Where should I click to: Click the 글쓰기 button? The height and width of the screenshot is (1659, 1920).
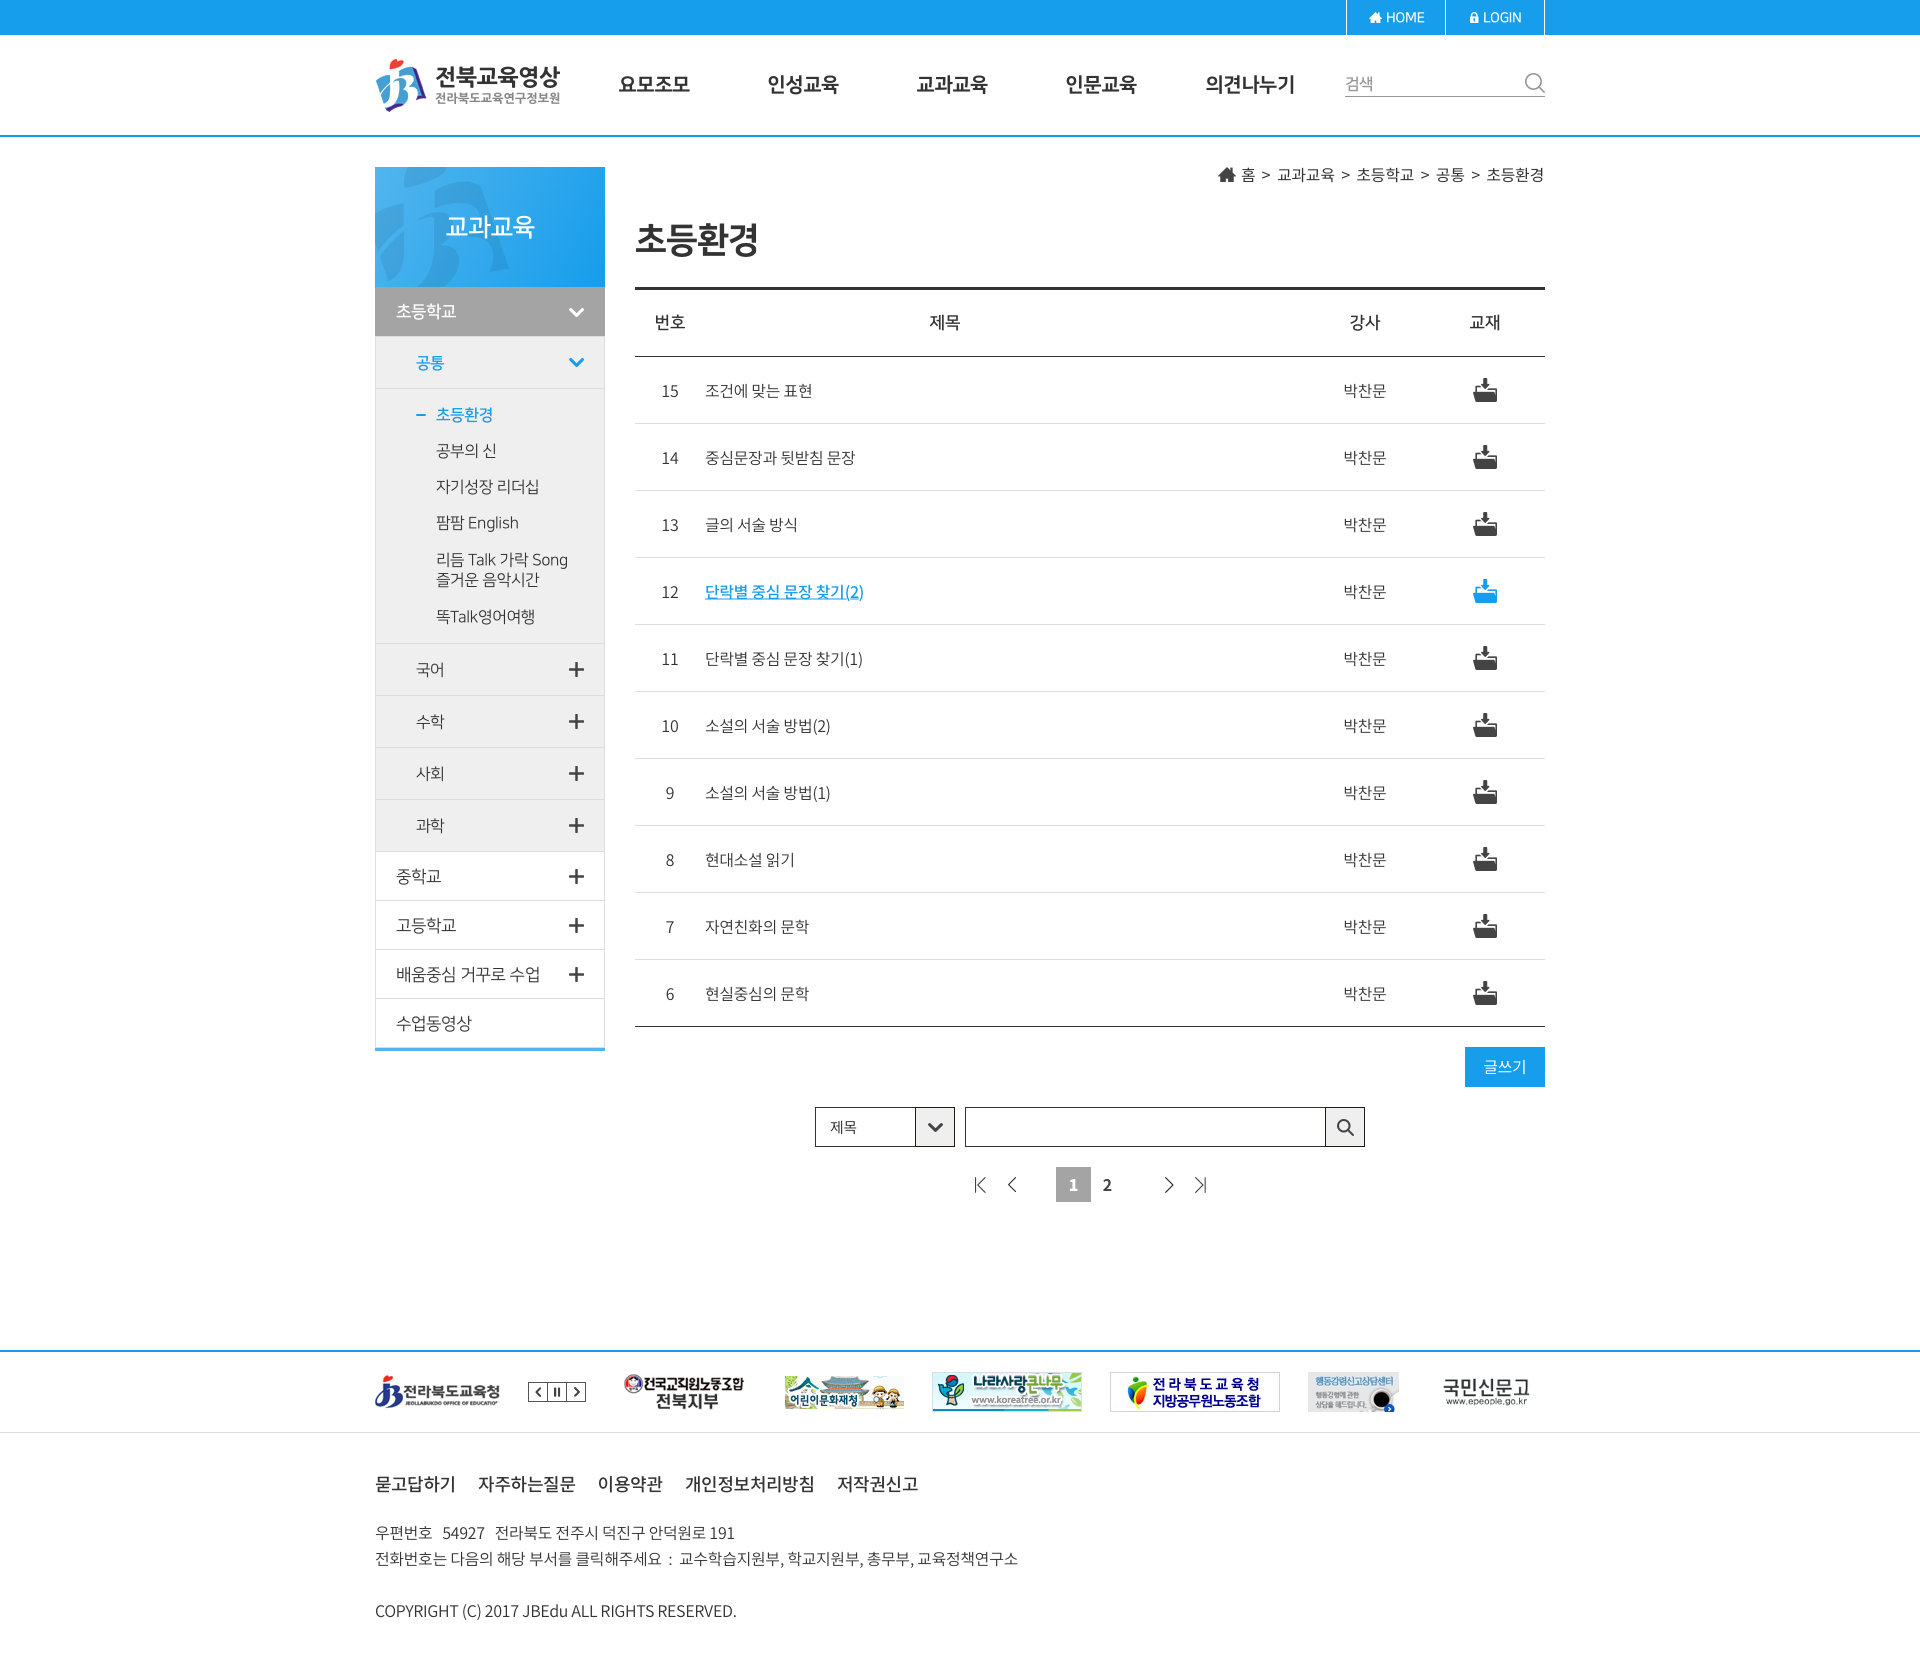tap(1505, 1067)
